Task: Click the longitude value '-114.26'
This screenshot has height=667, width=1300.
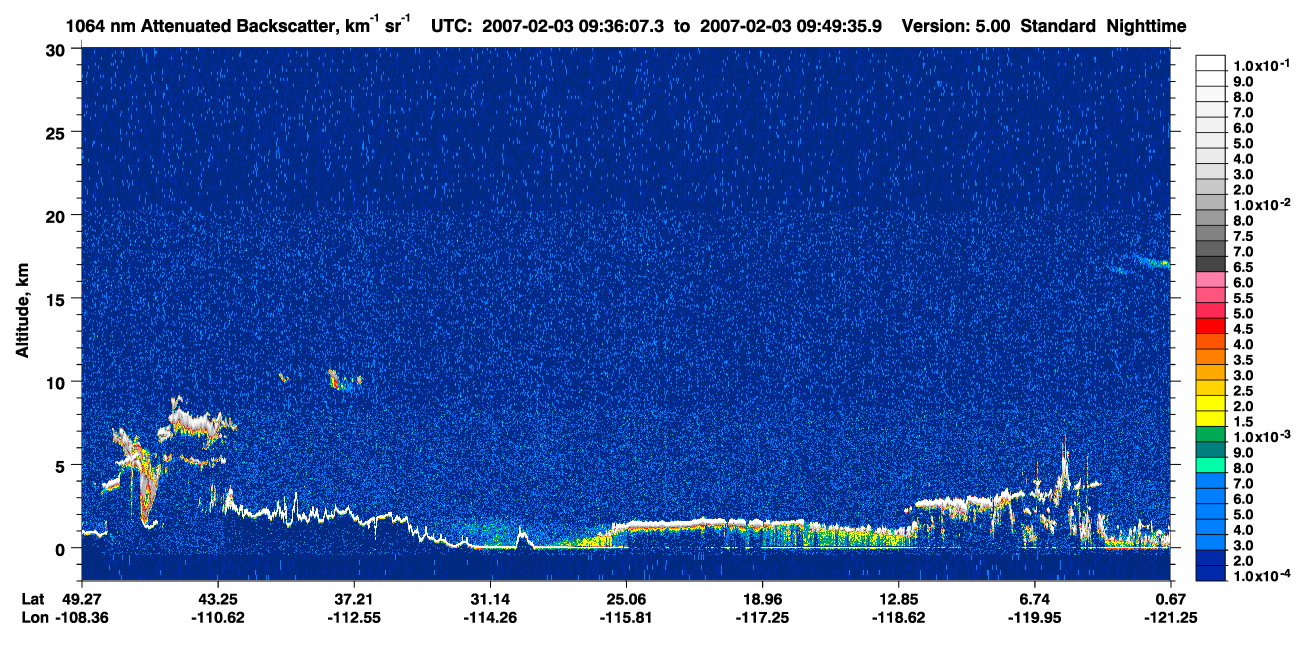Action: pos(490,617)
